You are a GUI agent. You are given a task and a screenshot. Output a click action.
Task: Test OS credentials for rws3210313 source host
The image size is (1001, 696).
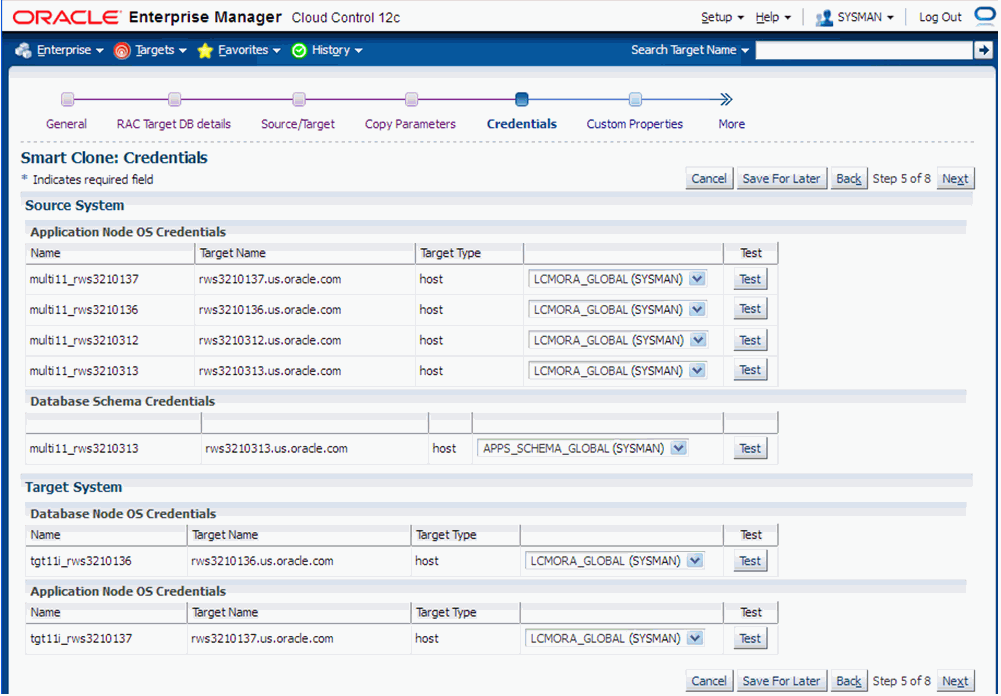[x=750, y=370]
